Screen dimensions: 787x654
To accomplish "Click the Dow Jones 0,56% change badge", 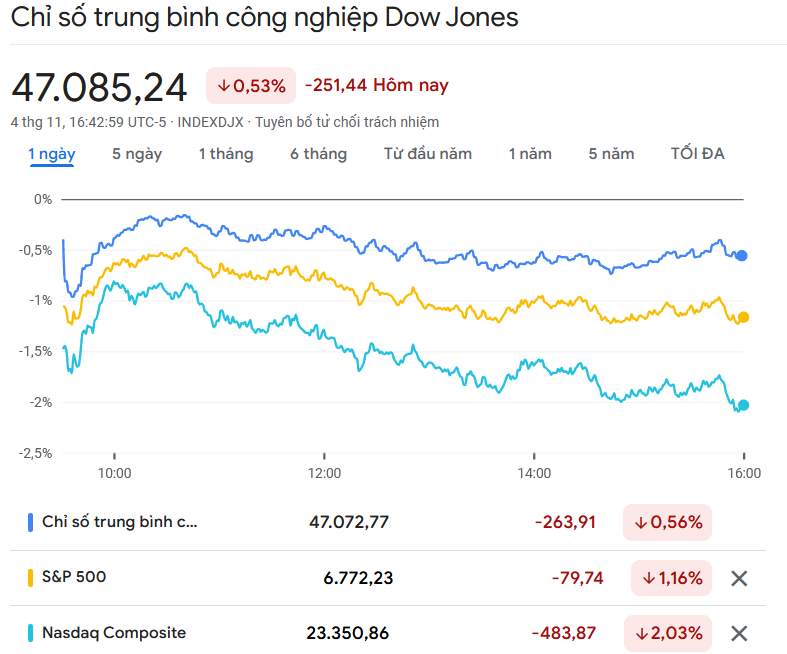I will point(667,522).
